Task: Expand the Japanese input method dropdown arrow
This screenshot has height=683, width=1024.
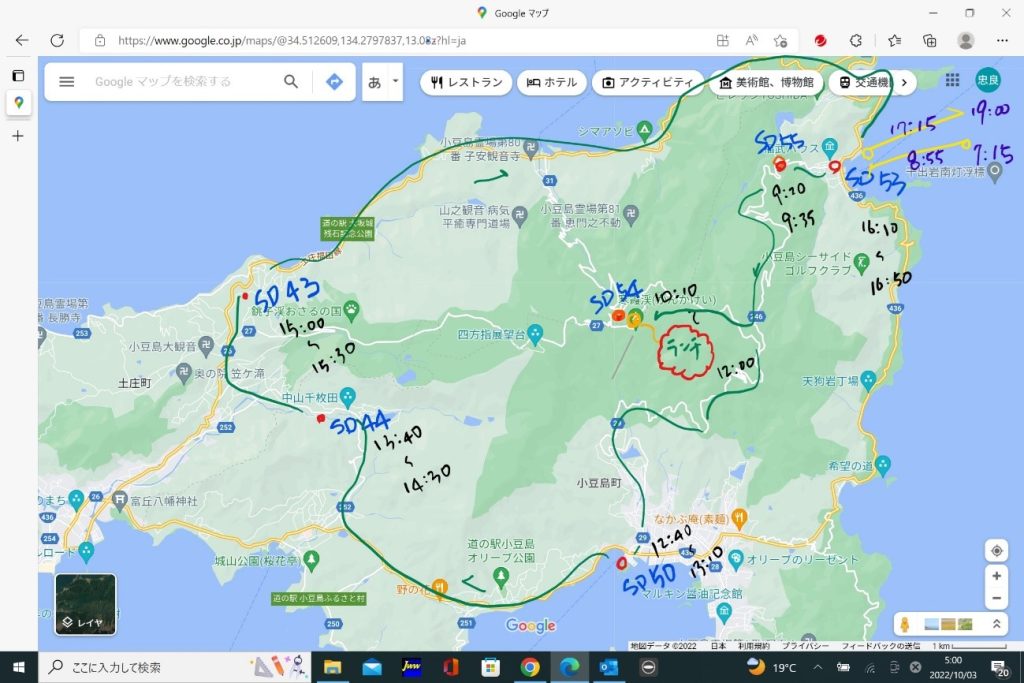Action: tap(395, 81)
